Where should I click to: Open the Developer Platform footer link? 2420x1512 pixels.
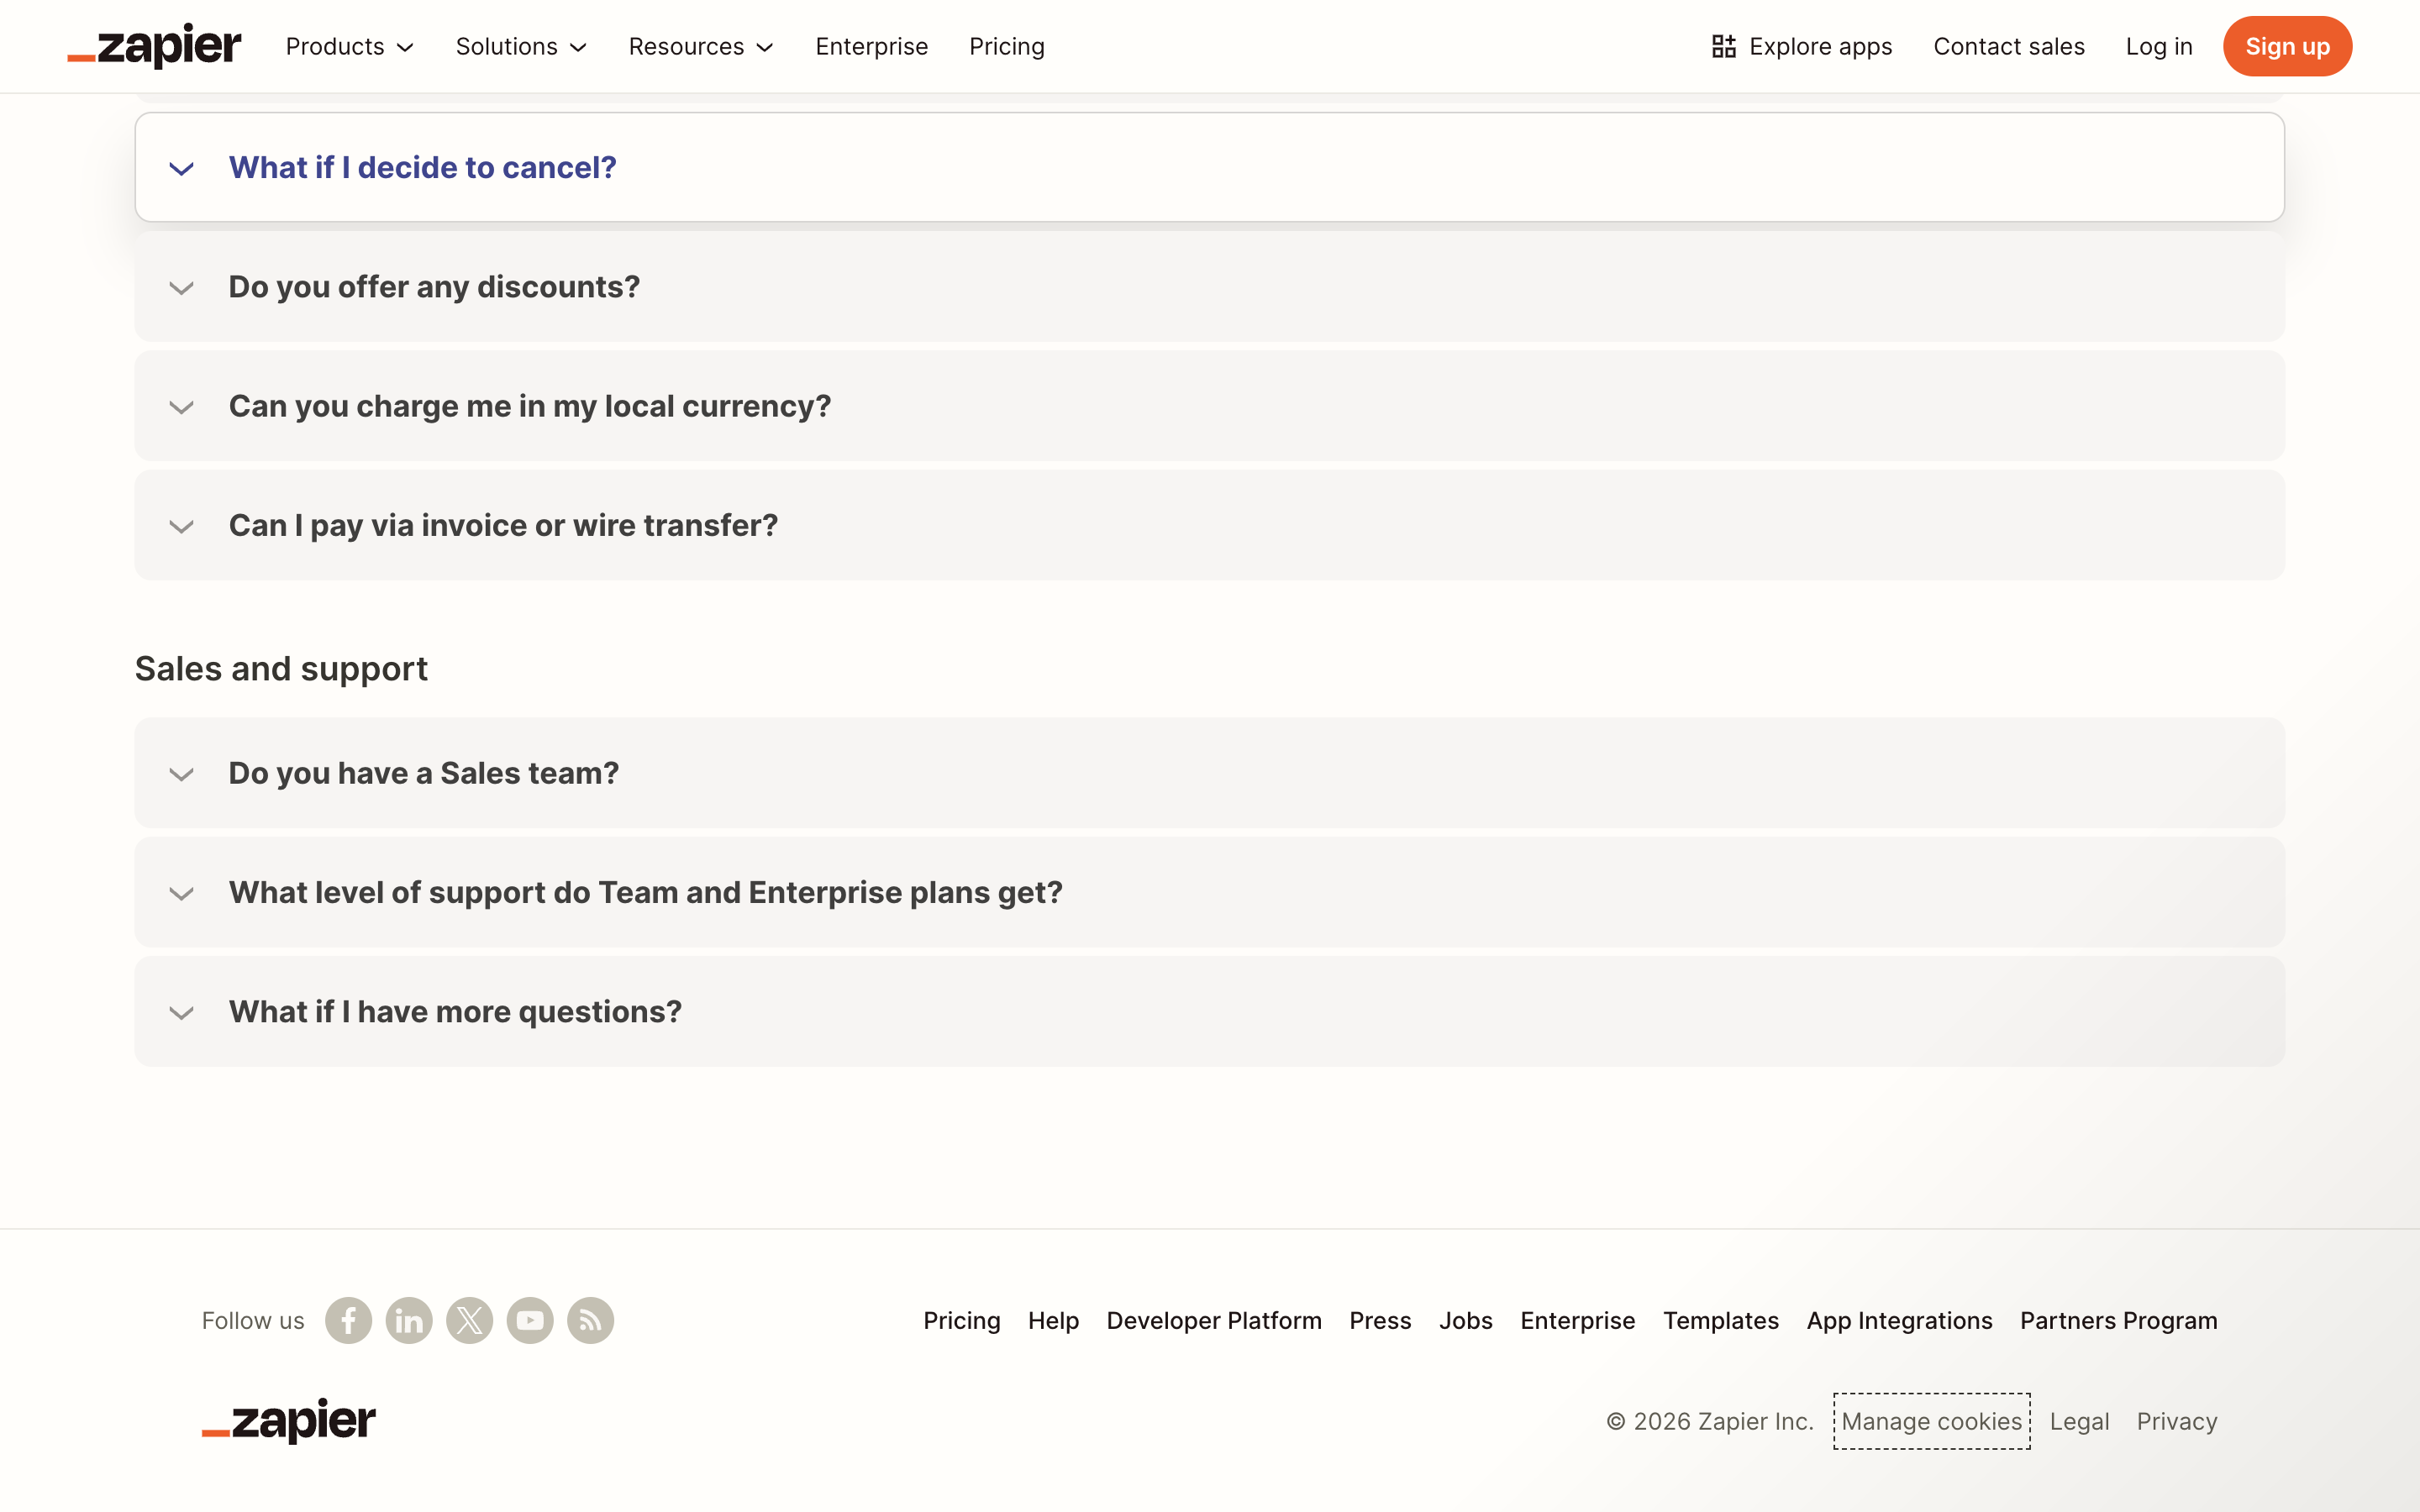pyautogui.click(x=1213, y=1320)
